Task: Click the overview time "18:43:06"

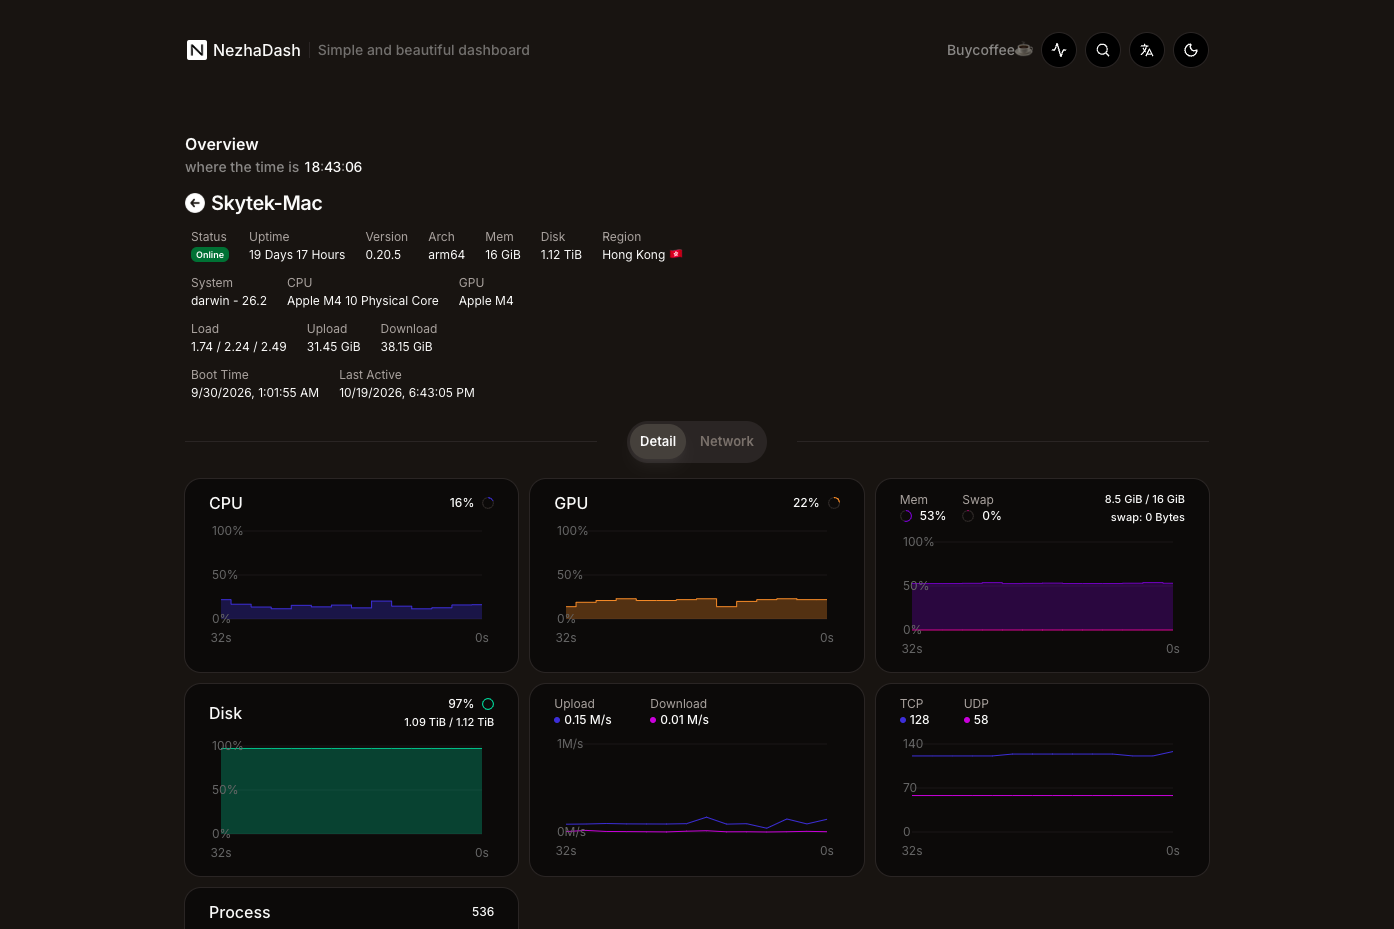Action: (x=333, y=167)
